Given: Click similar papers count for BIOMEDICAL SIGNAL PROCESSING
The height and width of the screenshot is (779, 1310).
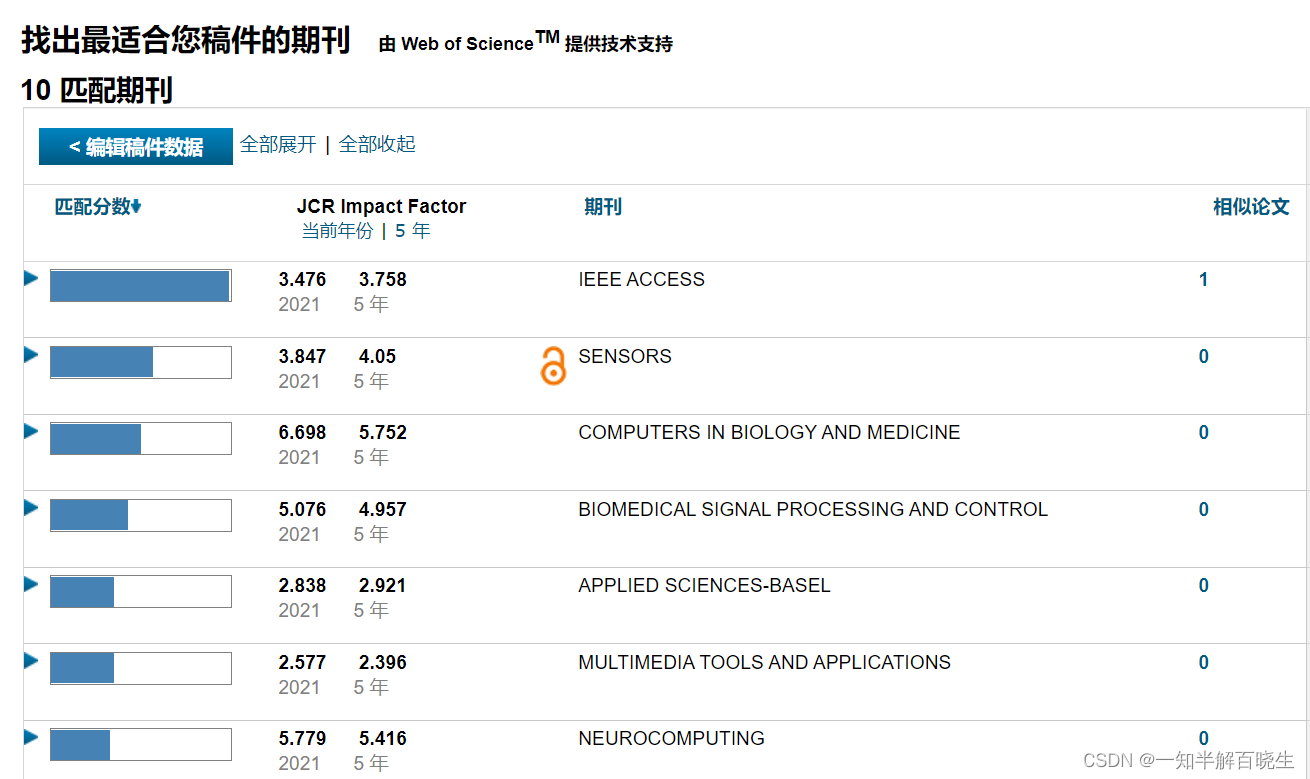Looking at the screenshot, I should pos(1204,510).
